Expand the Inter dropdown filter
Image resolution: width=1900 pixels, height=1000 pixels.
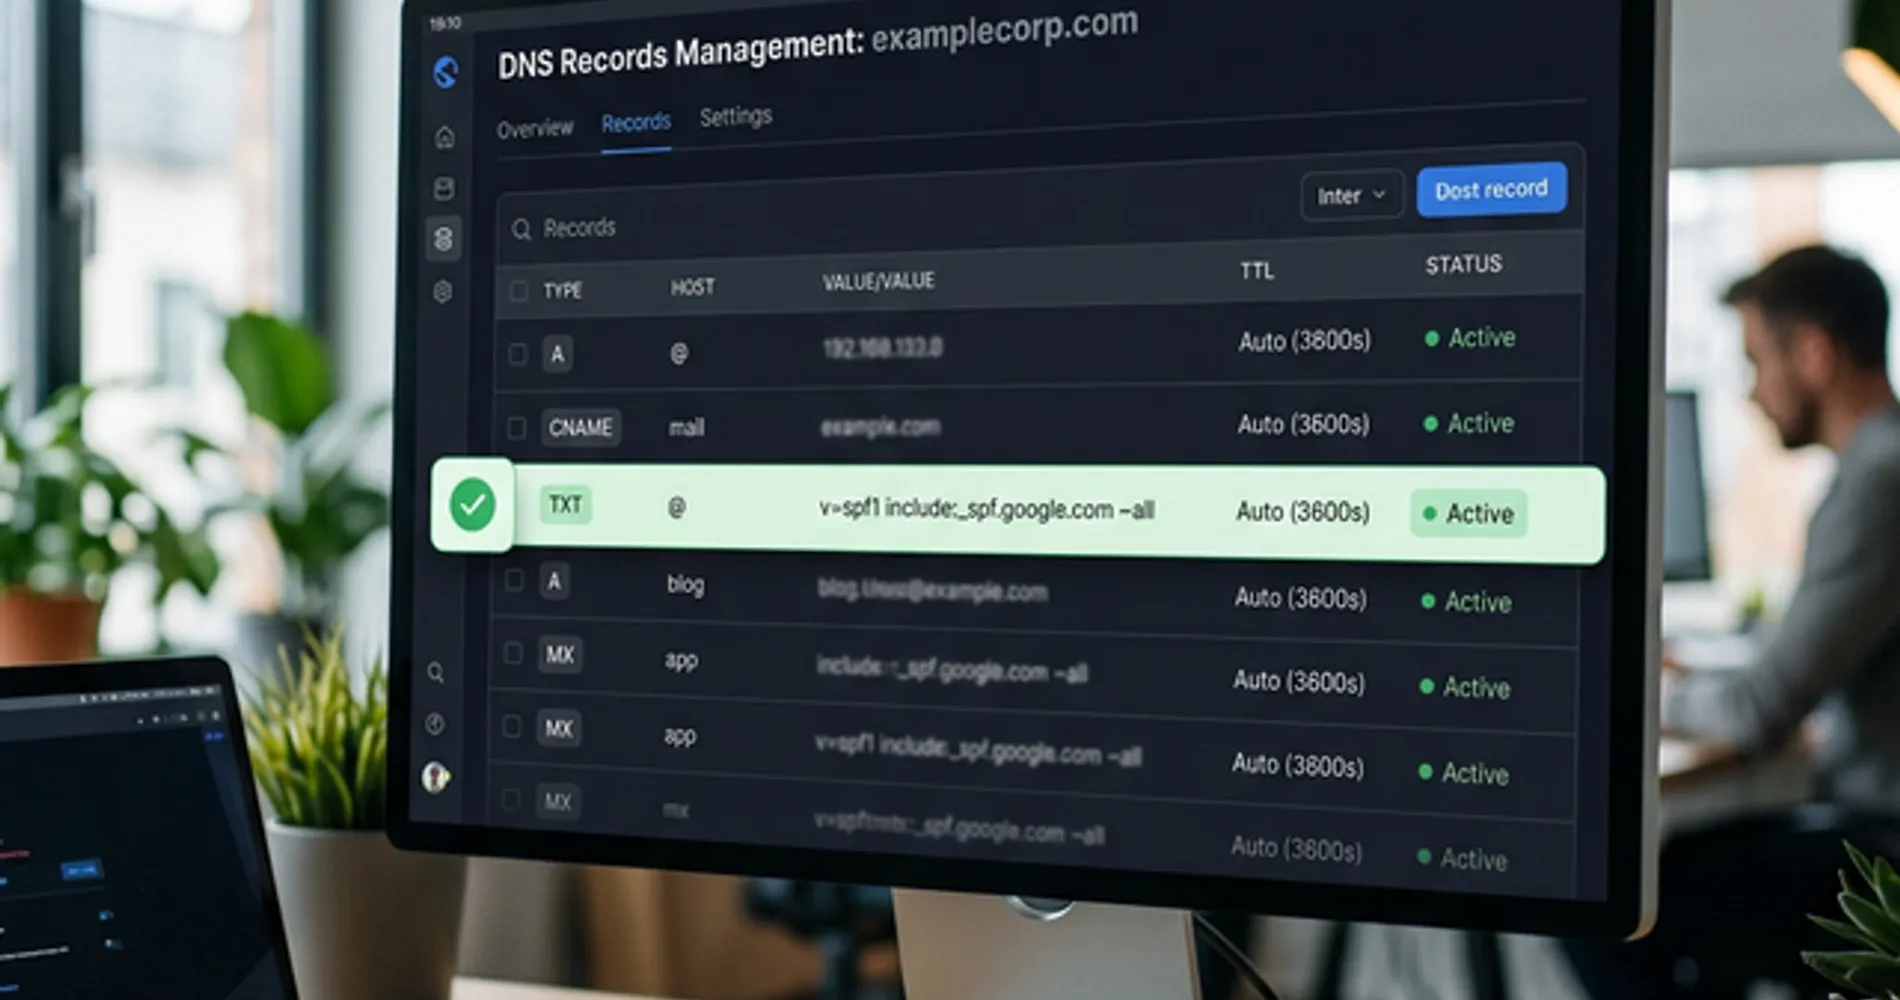pyautogui.click(x=1351, y=196)
